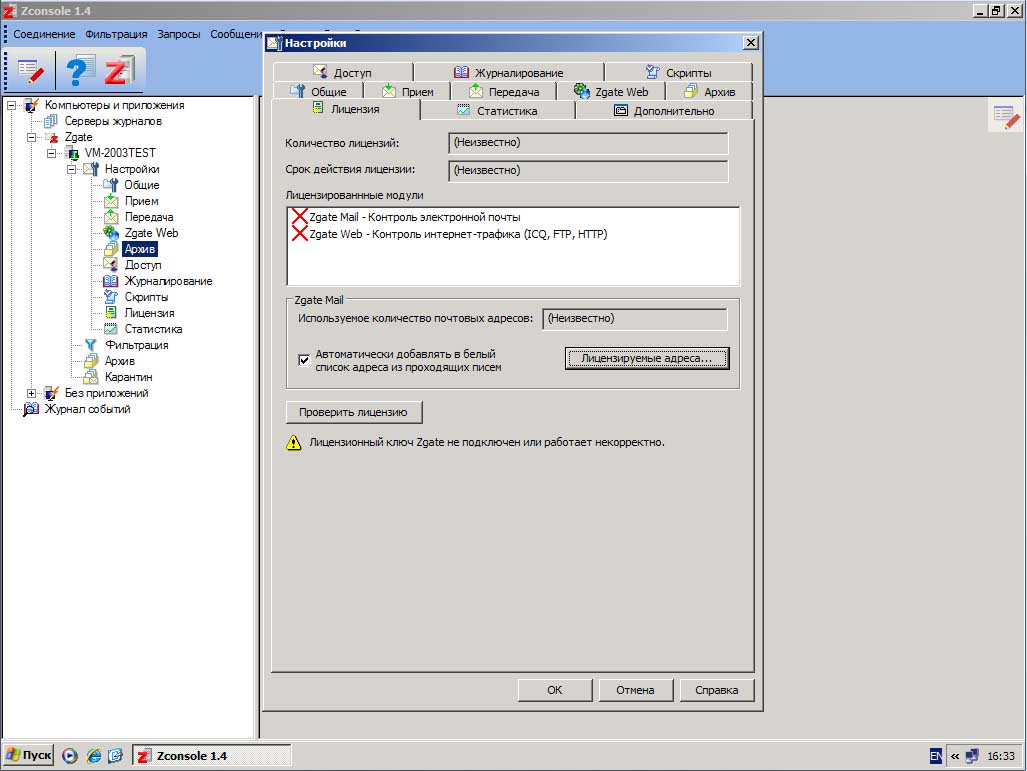Click the used mail addresses count field

point(635,318)
